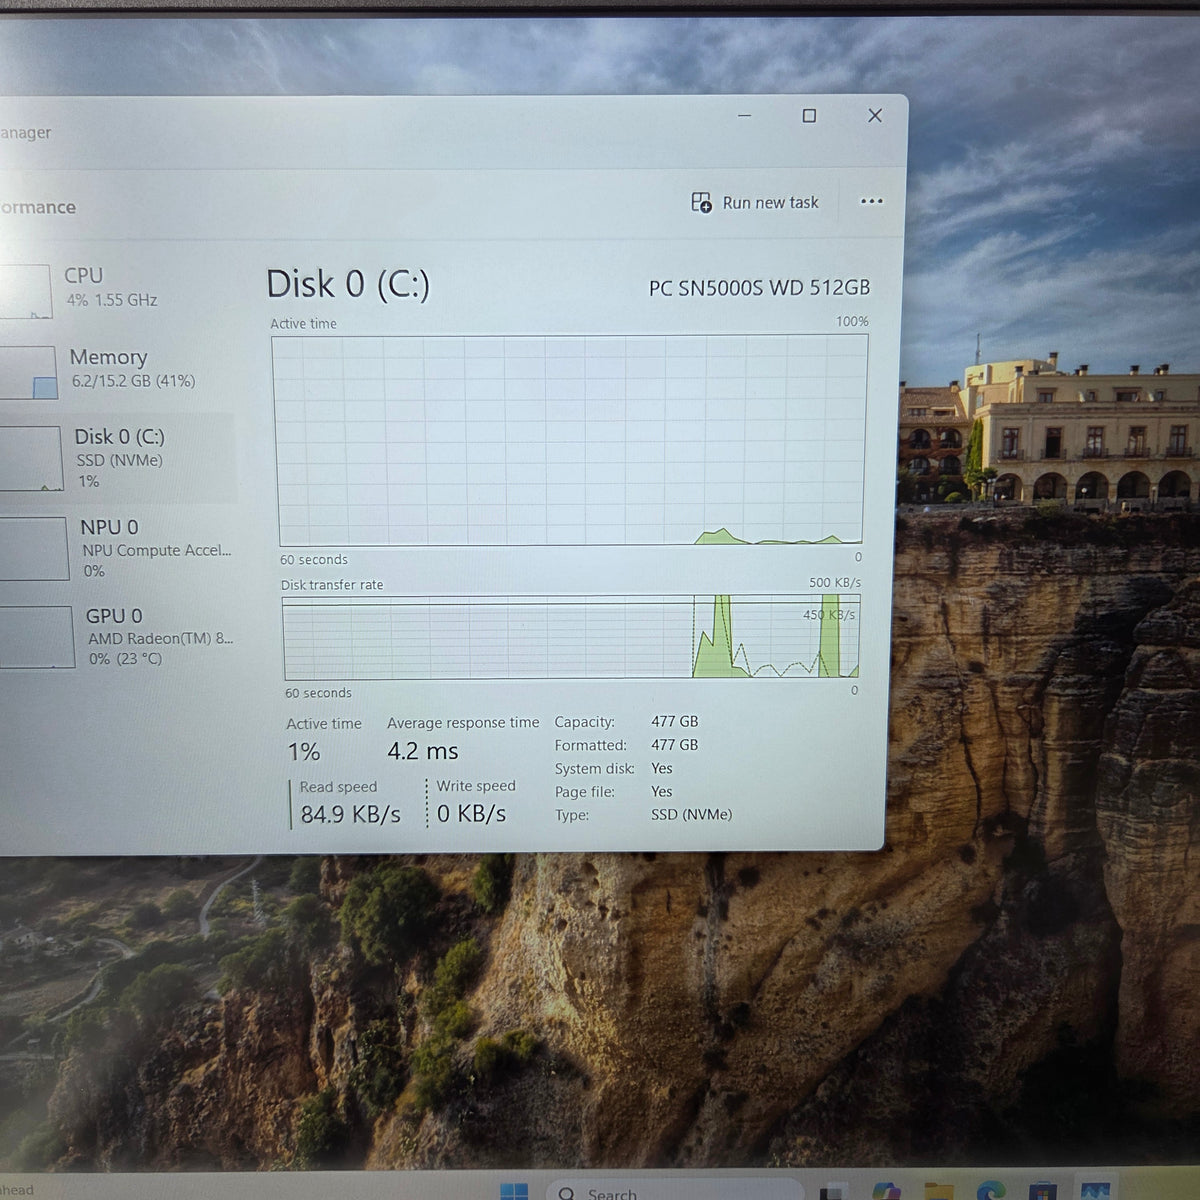Click the 'PC SN5000S WD 512GB' model text
1200x1200 pixels.
(x=759, y=288)
